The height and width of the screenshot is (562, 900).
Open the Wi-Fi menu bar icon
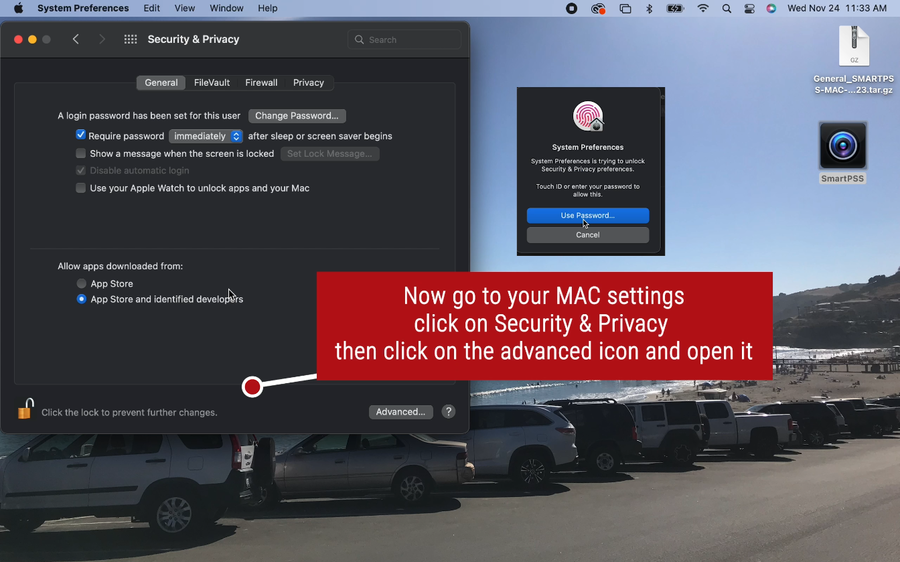(703, 8)
